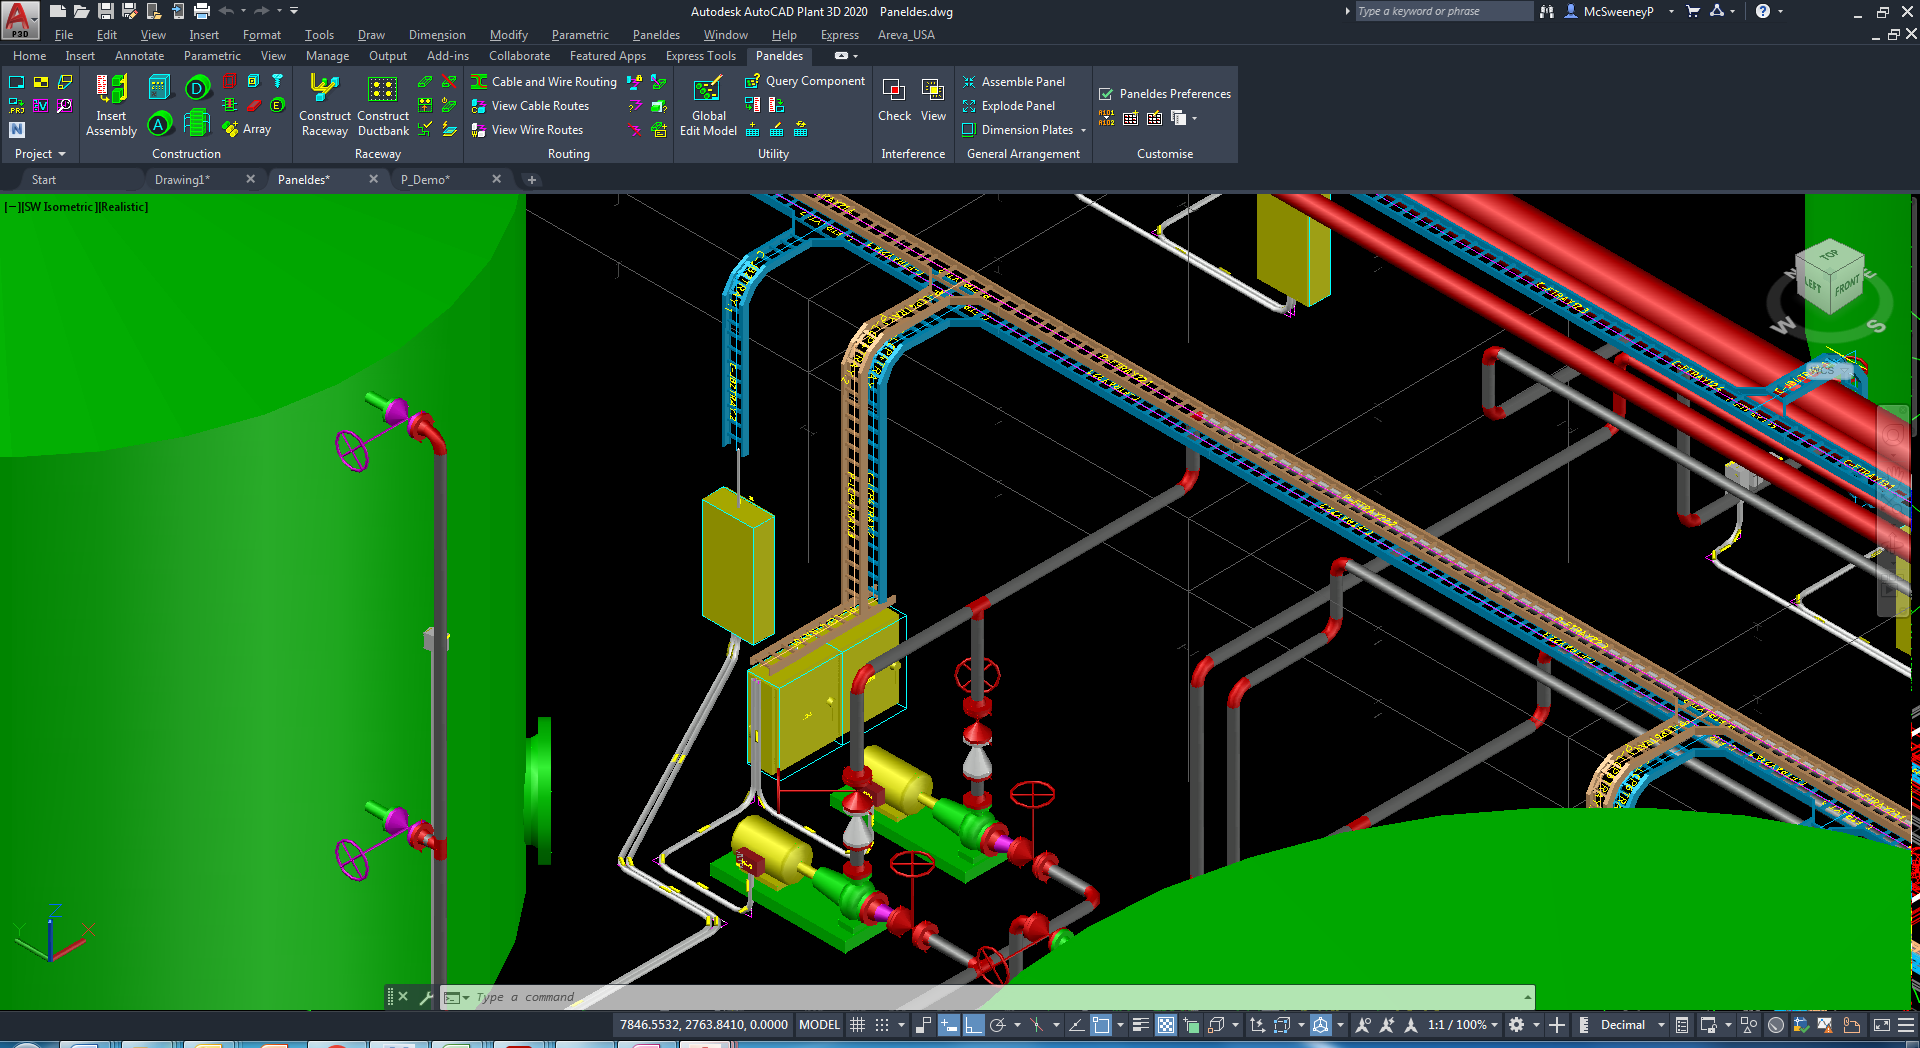Select the Array construction tool
The height and width of the screenshot is (1048, 1920).
coord(247,129)
